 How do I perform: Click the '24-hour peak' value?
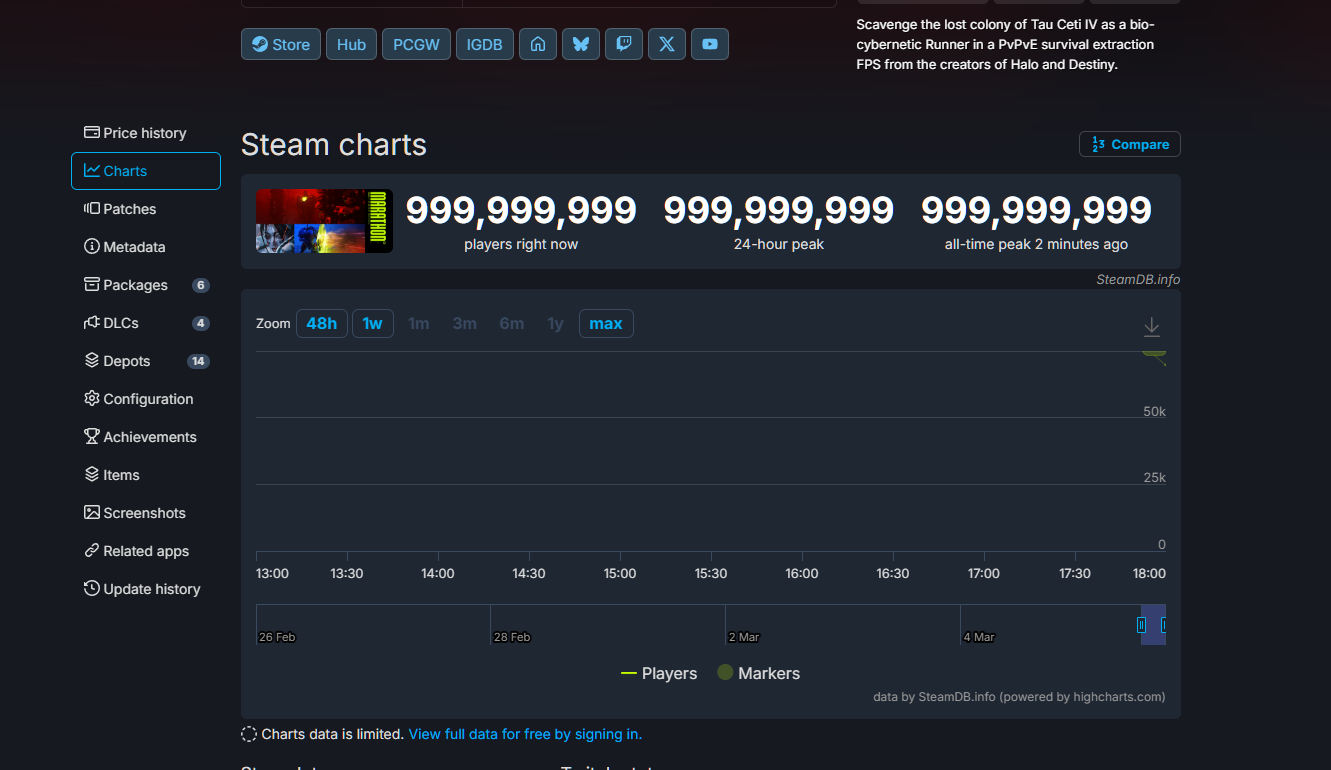(779, 210)
